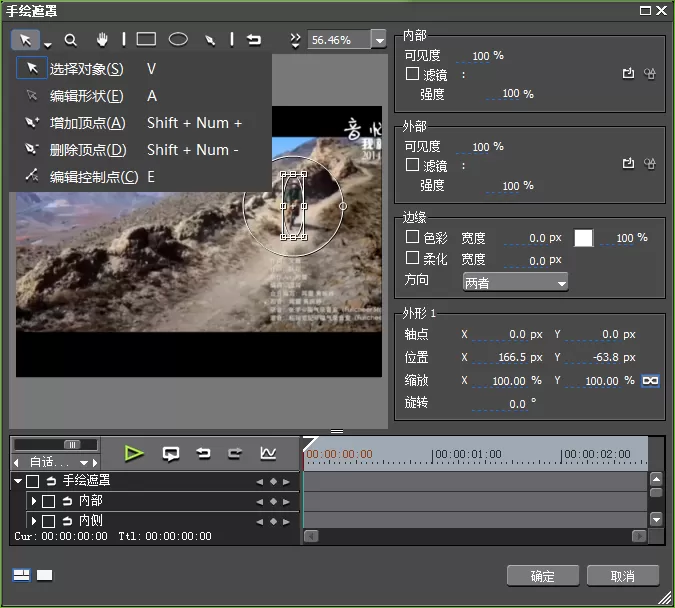The height and width of the screenshot is (608, 675).
Task: Open filter selection icon in 外部 section
Action: [629, 163]
